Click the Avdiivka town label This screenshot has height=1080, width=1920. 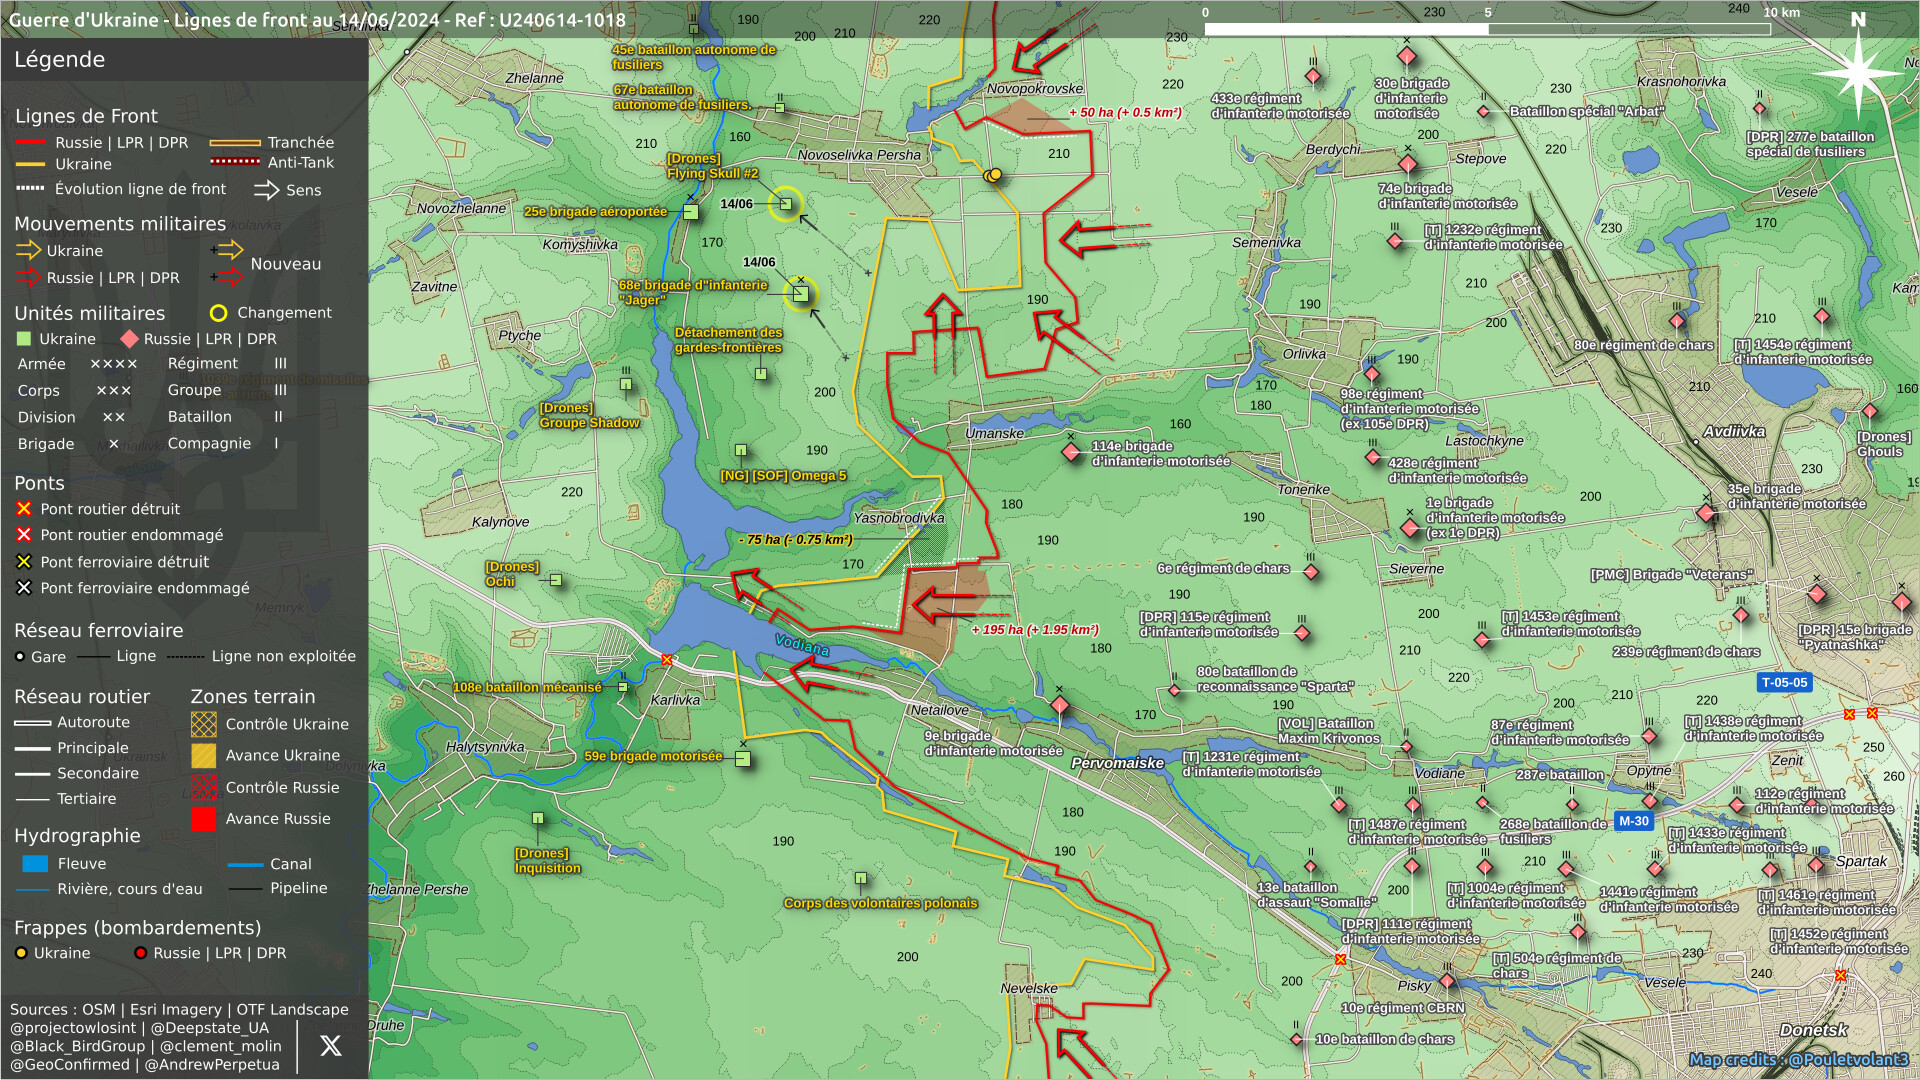[x=1735, y=432]
